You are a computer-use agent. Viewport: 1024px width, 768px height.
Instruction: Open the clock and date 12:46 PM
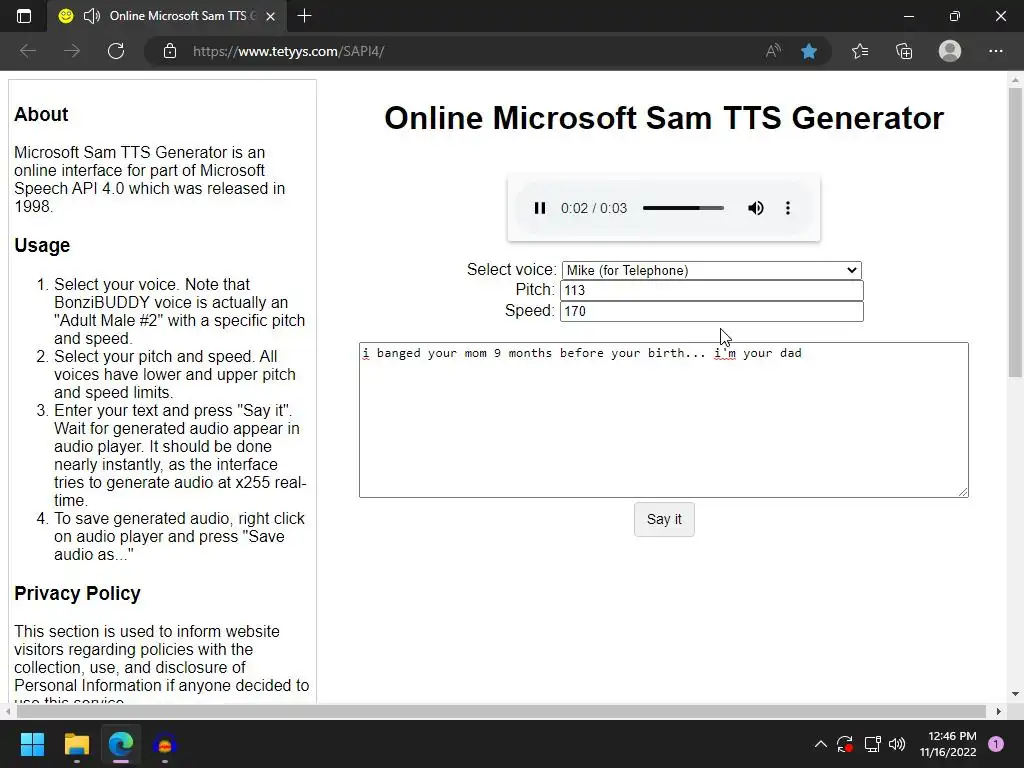(948, 744)
